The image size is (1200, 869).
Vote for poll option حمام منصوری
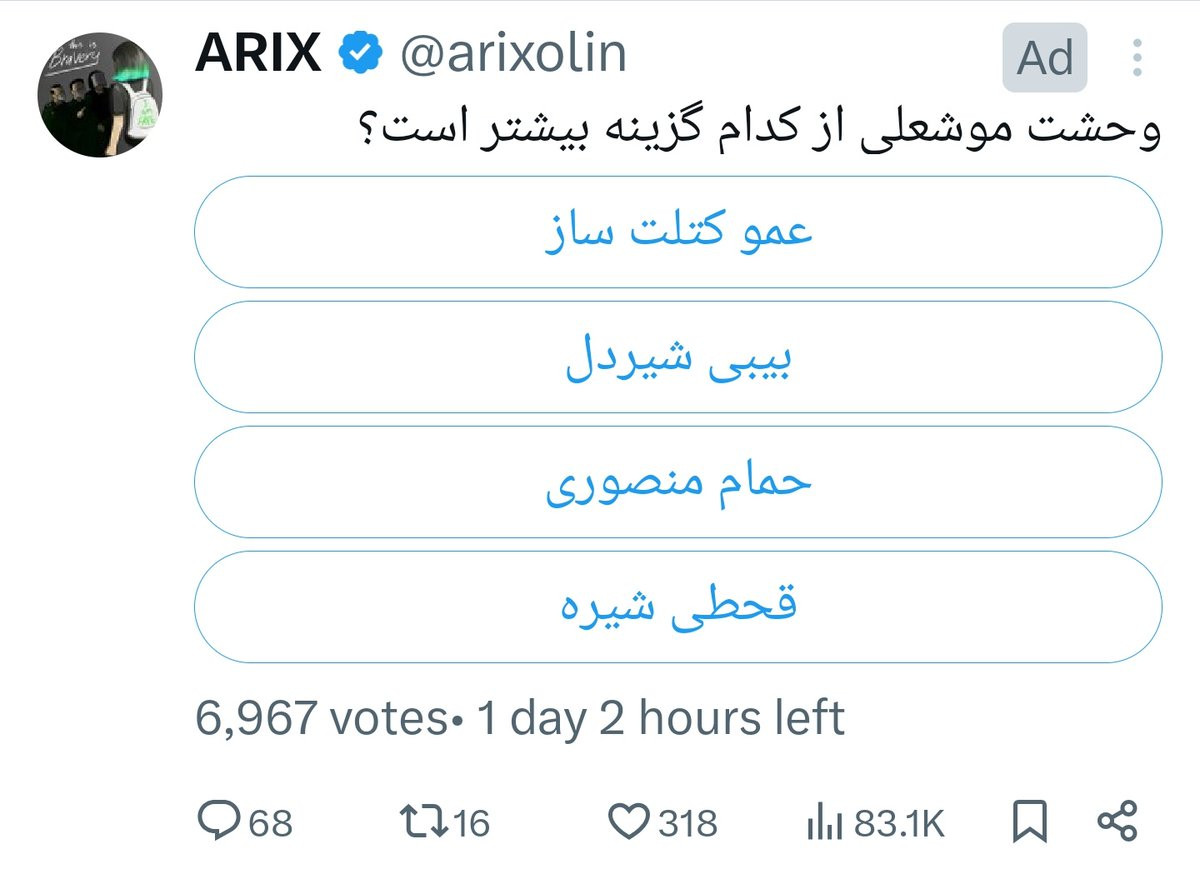(x=678, y=482)
